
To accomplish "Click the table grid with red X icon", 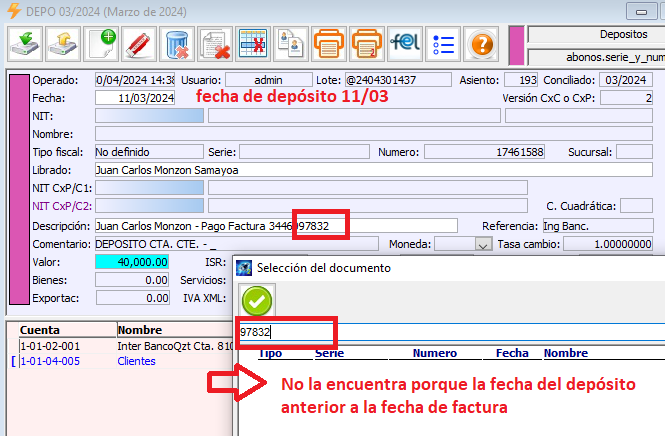I will [252, 45].
